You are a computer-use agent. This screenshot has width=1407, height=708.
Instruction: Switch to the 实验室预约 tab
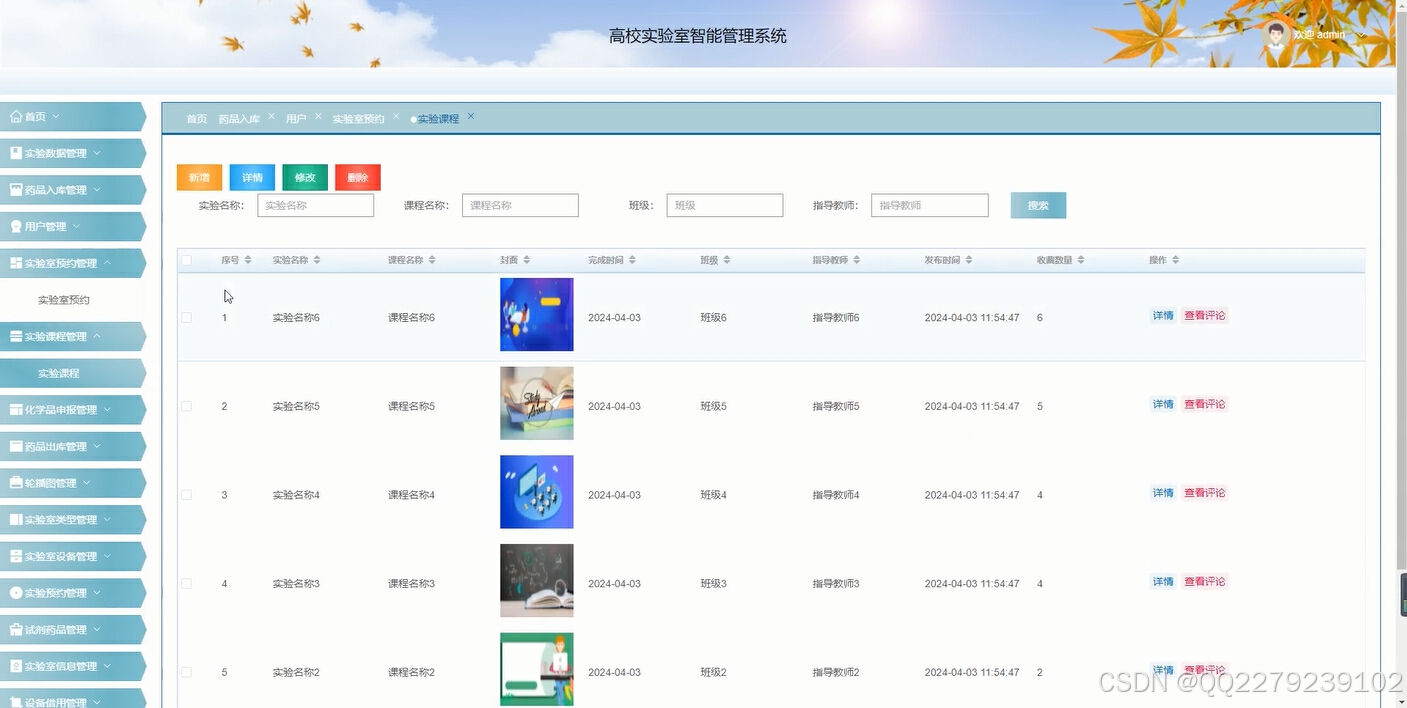(358, 118)
